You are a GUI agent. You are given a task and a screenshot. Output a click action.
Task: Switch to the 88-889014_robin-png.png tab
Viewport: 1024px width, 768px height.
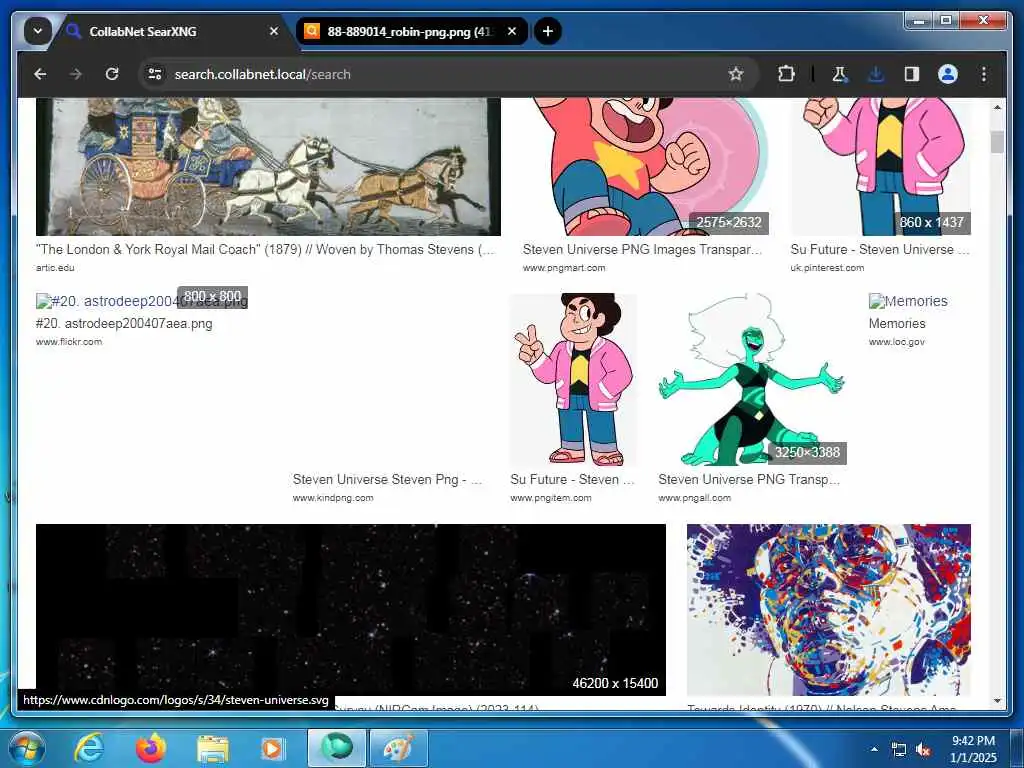411,31
